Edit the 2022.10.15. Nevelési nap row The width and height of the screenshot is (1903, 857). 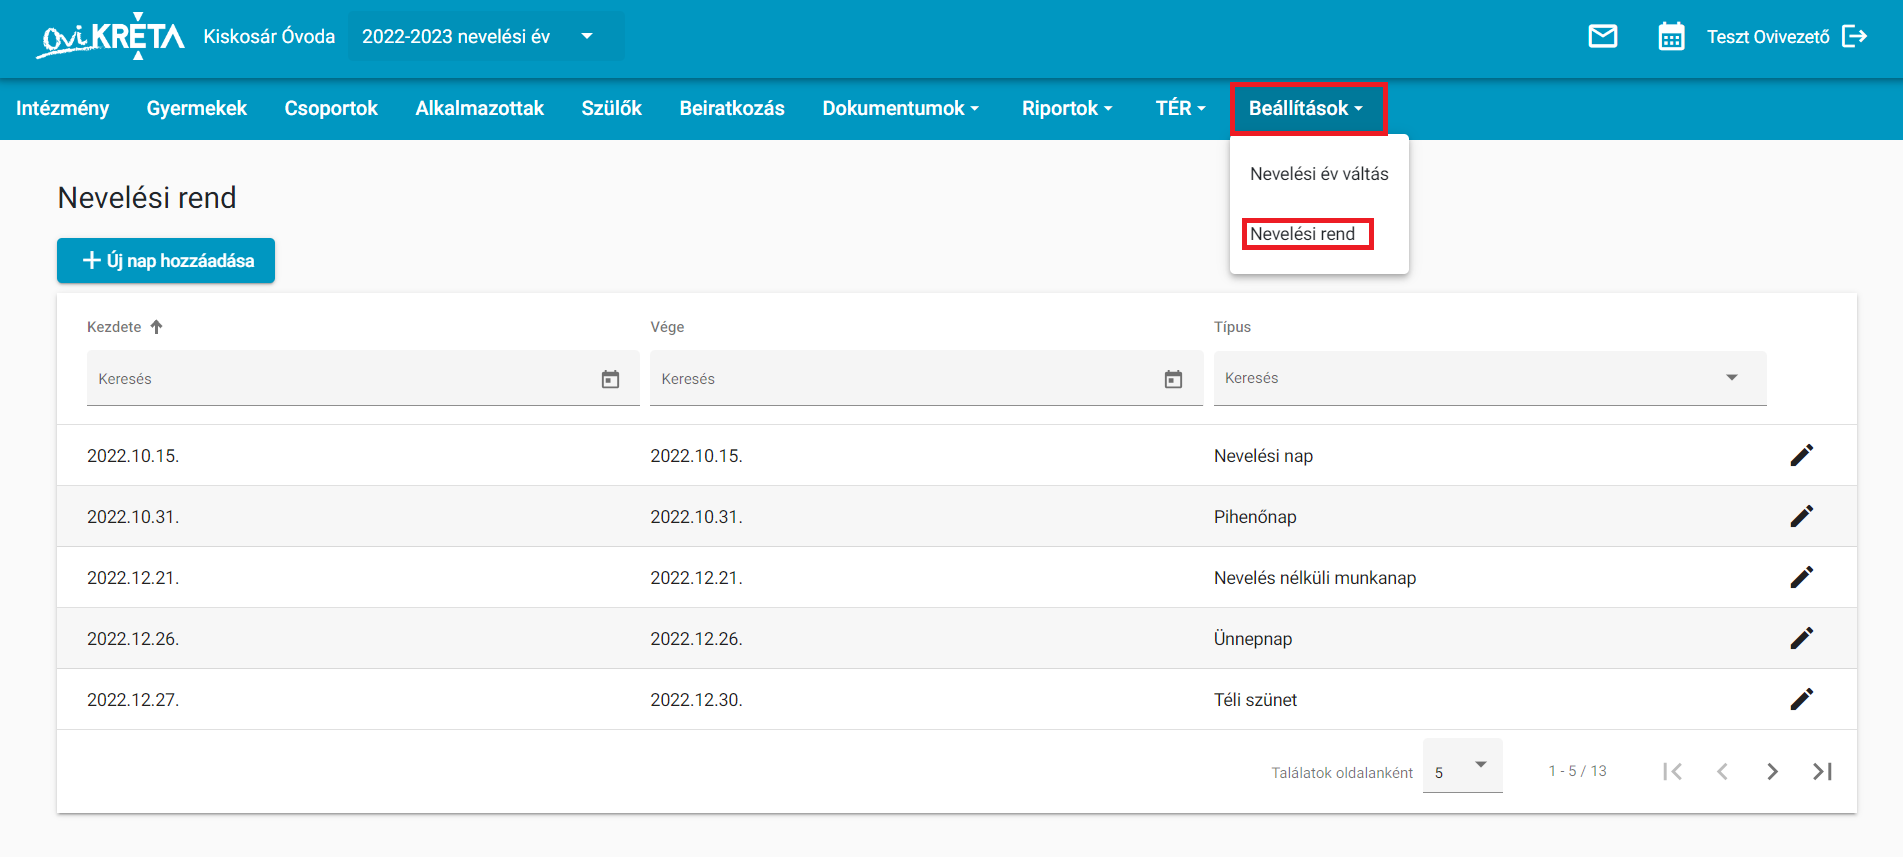(x=1801, y=456)
